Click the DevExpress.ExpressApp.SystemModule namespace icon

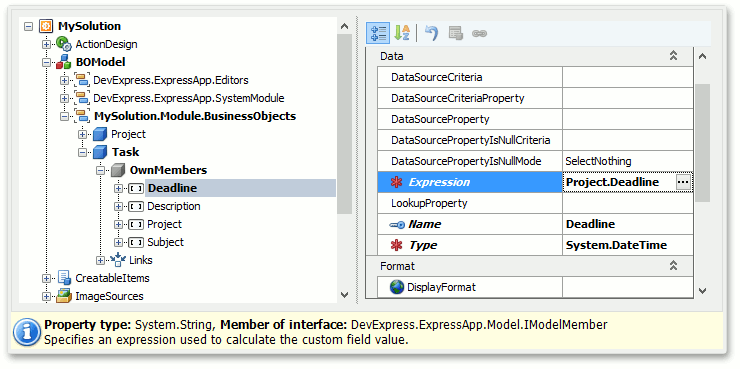click(82, 98)
